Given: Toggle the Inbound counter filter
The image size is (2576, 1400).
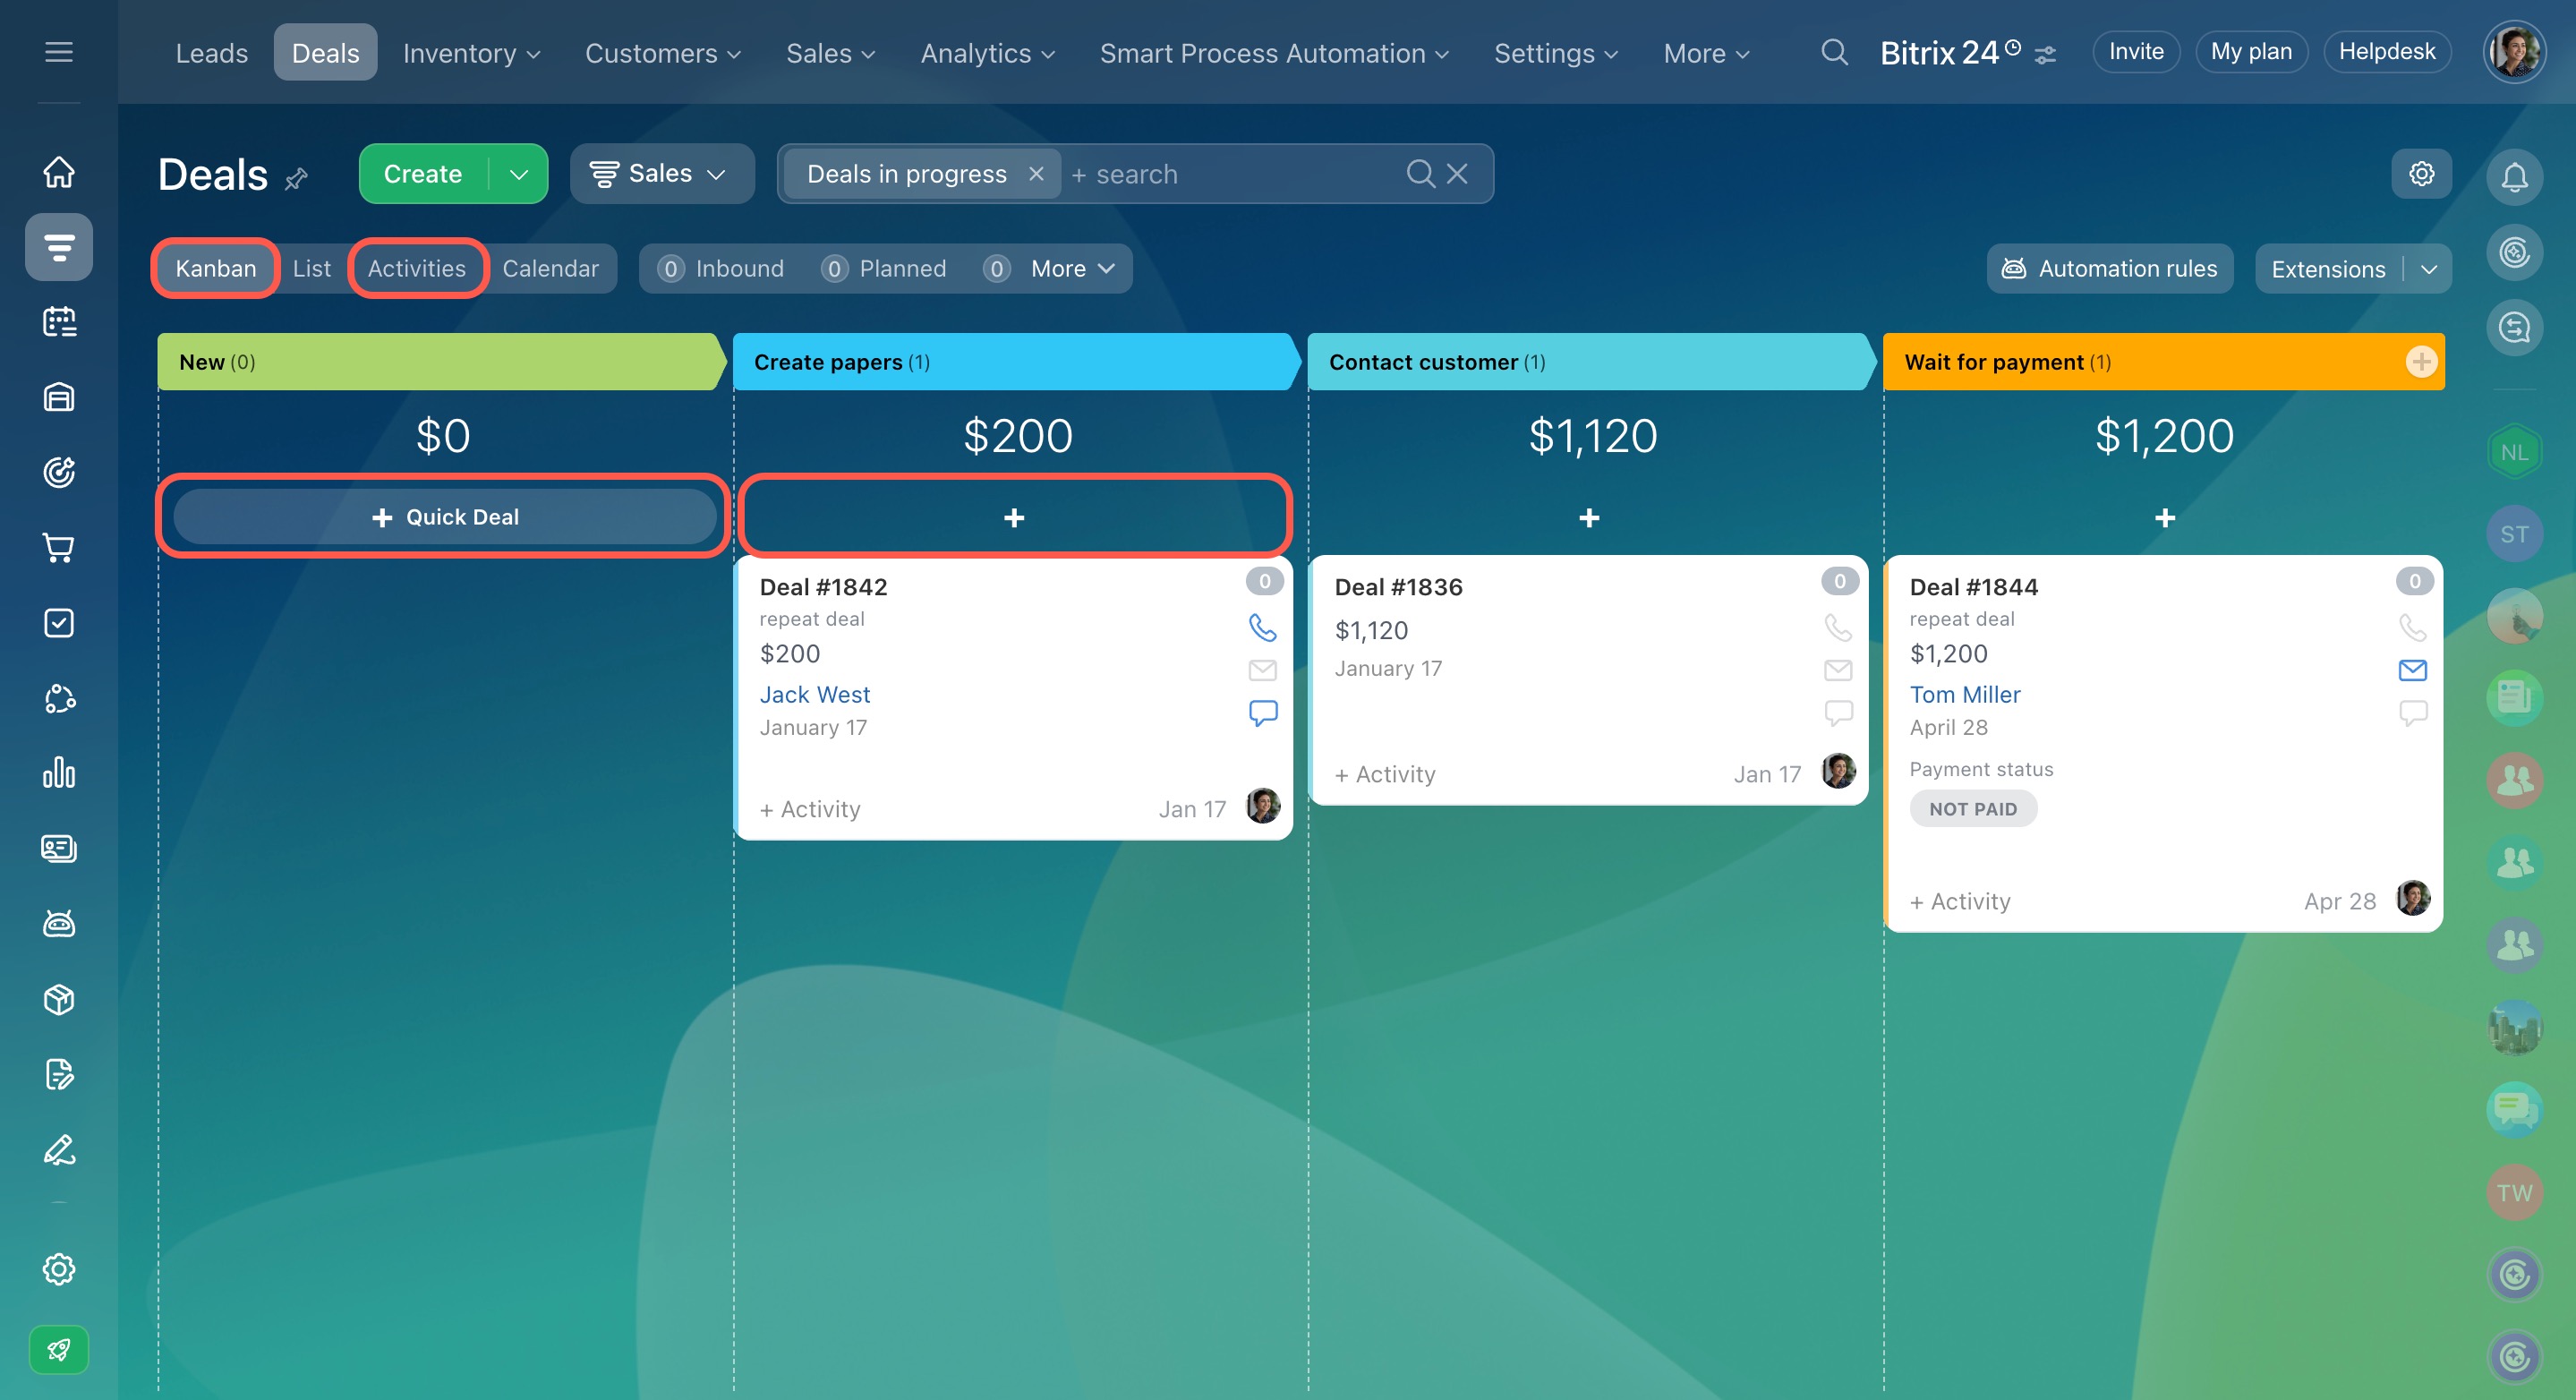Looking at the screenshot, I should point(721,269).
